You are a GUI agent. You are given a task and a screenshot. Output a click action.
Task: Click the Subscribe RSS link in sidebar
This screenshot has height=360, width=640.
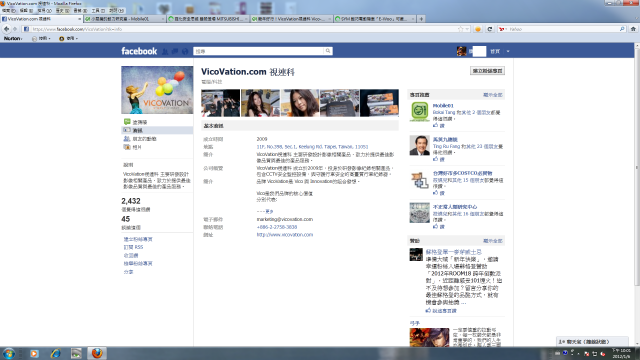click(x=133, y=247)
